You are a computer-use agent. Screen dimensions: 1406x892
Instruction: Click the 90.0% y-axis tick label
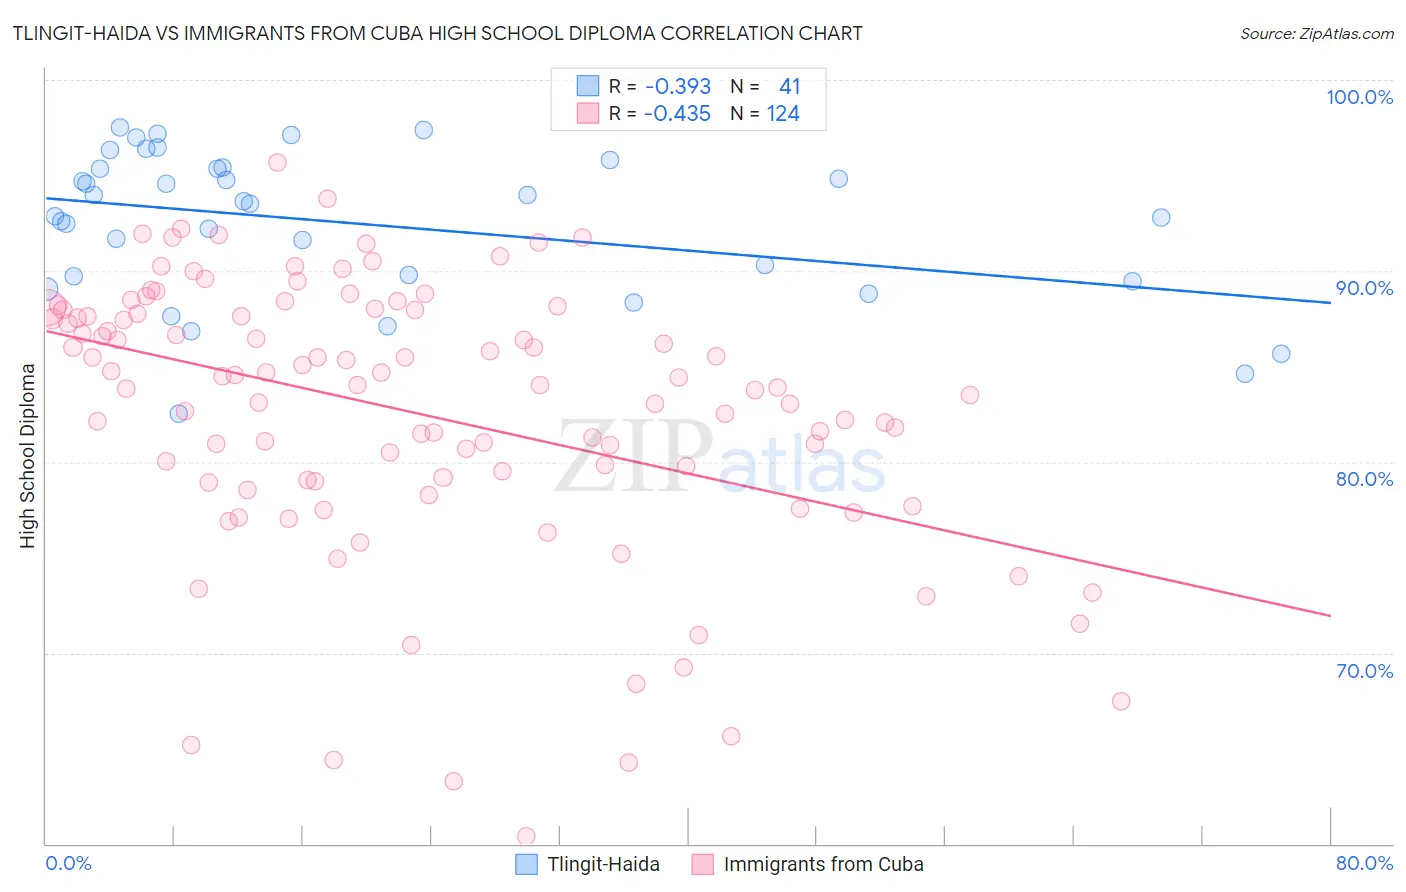(x=1364, y=288)
